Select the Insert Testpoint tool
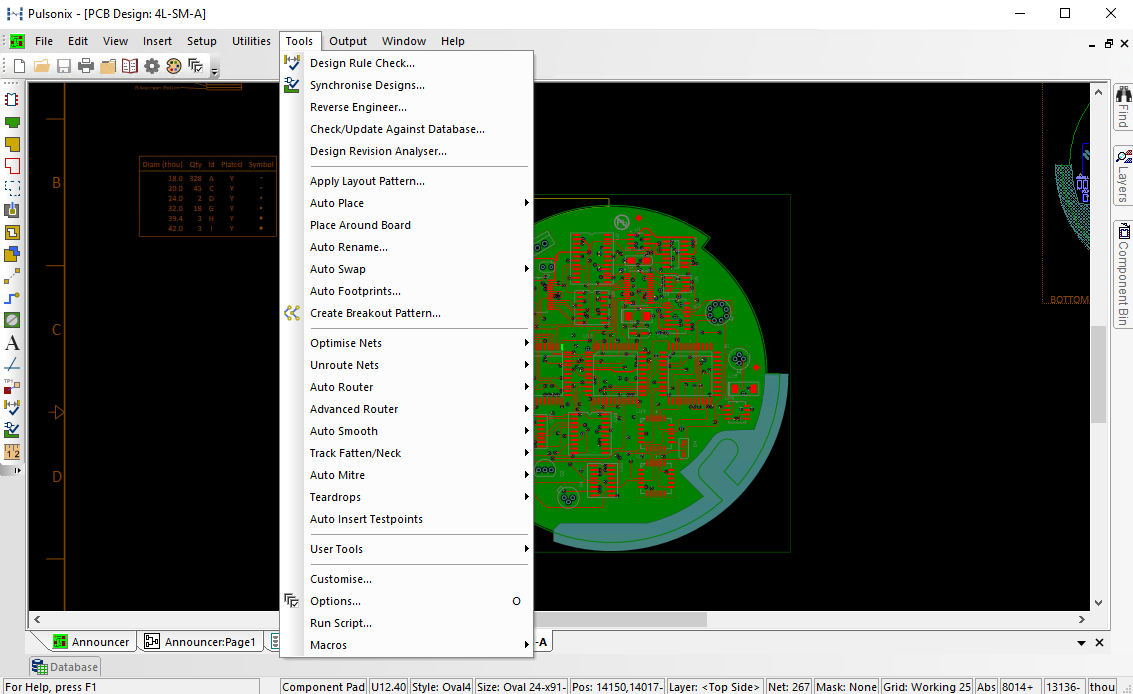This screenshot has height=694, width=1133. [12, 386]
